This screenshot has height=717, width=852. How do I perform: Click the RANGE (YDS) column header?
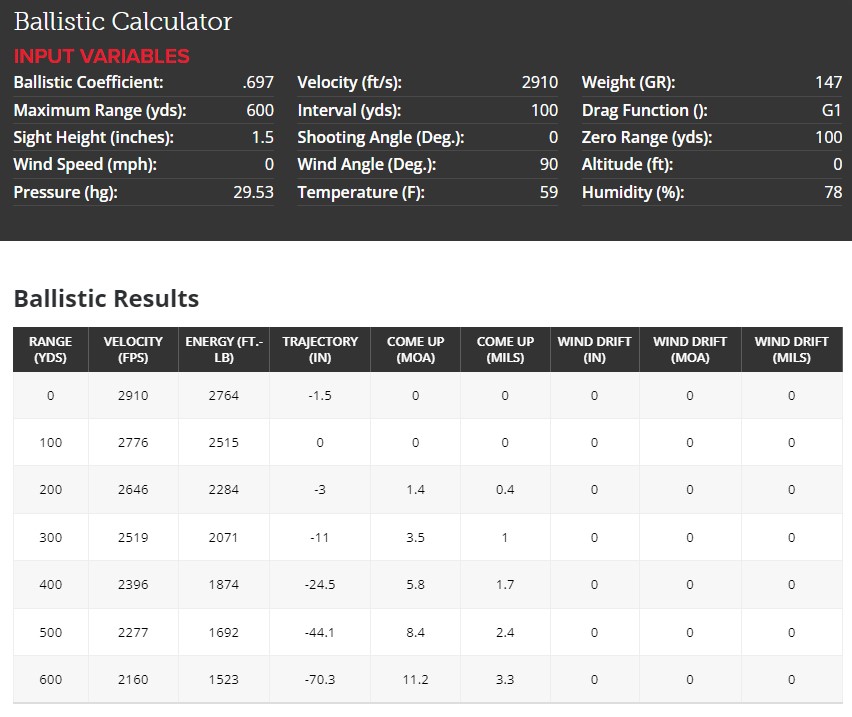(x=50, y=349)
